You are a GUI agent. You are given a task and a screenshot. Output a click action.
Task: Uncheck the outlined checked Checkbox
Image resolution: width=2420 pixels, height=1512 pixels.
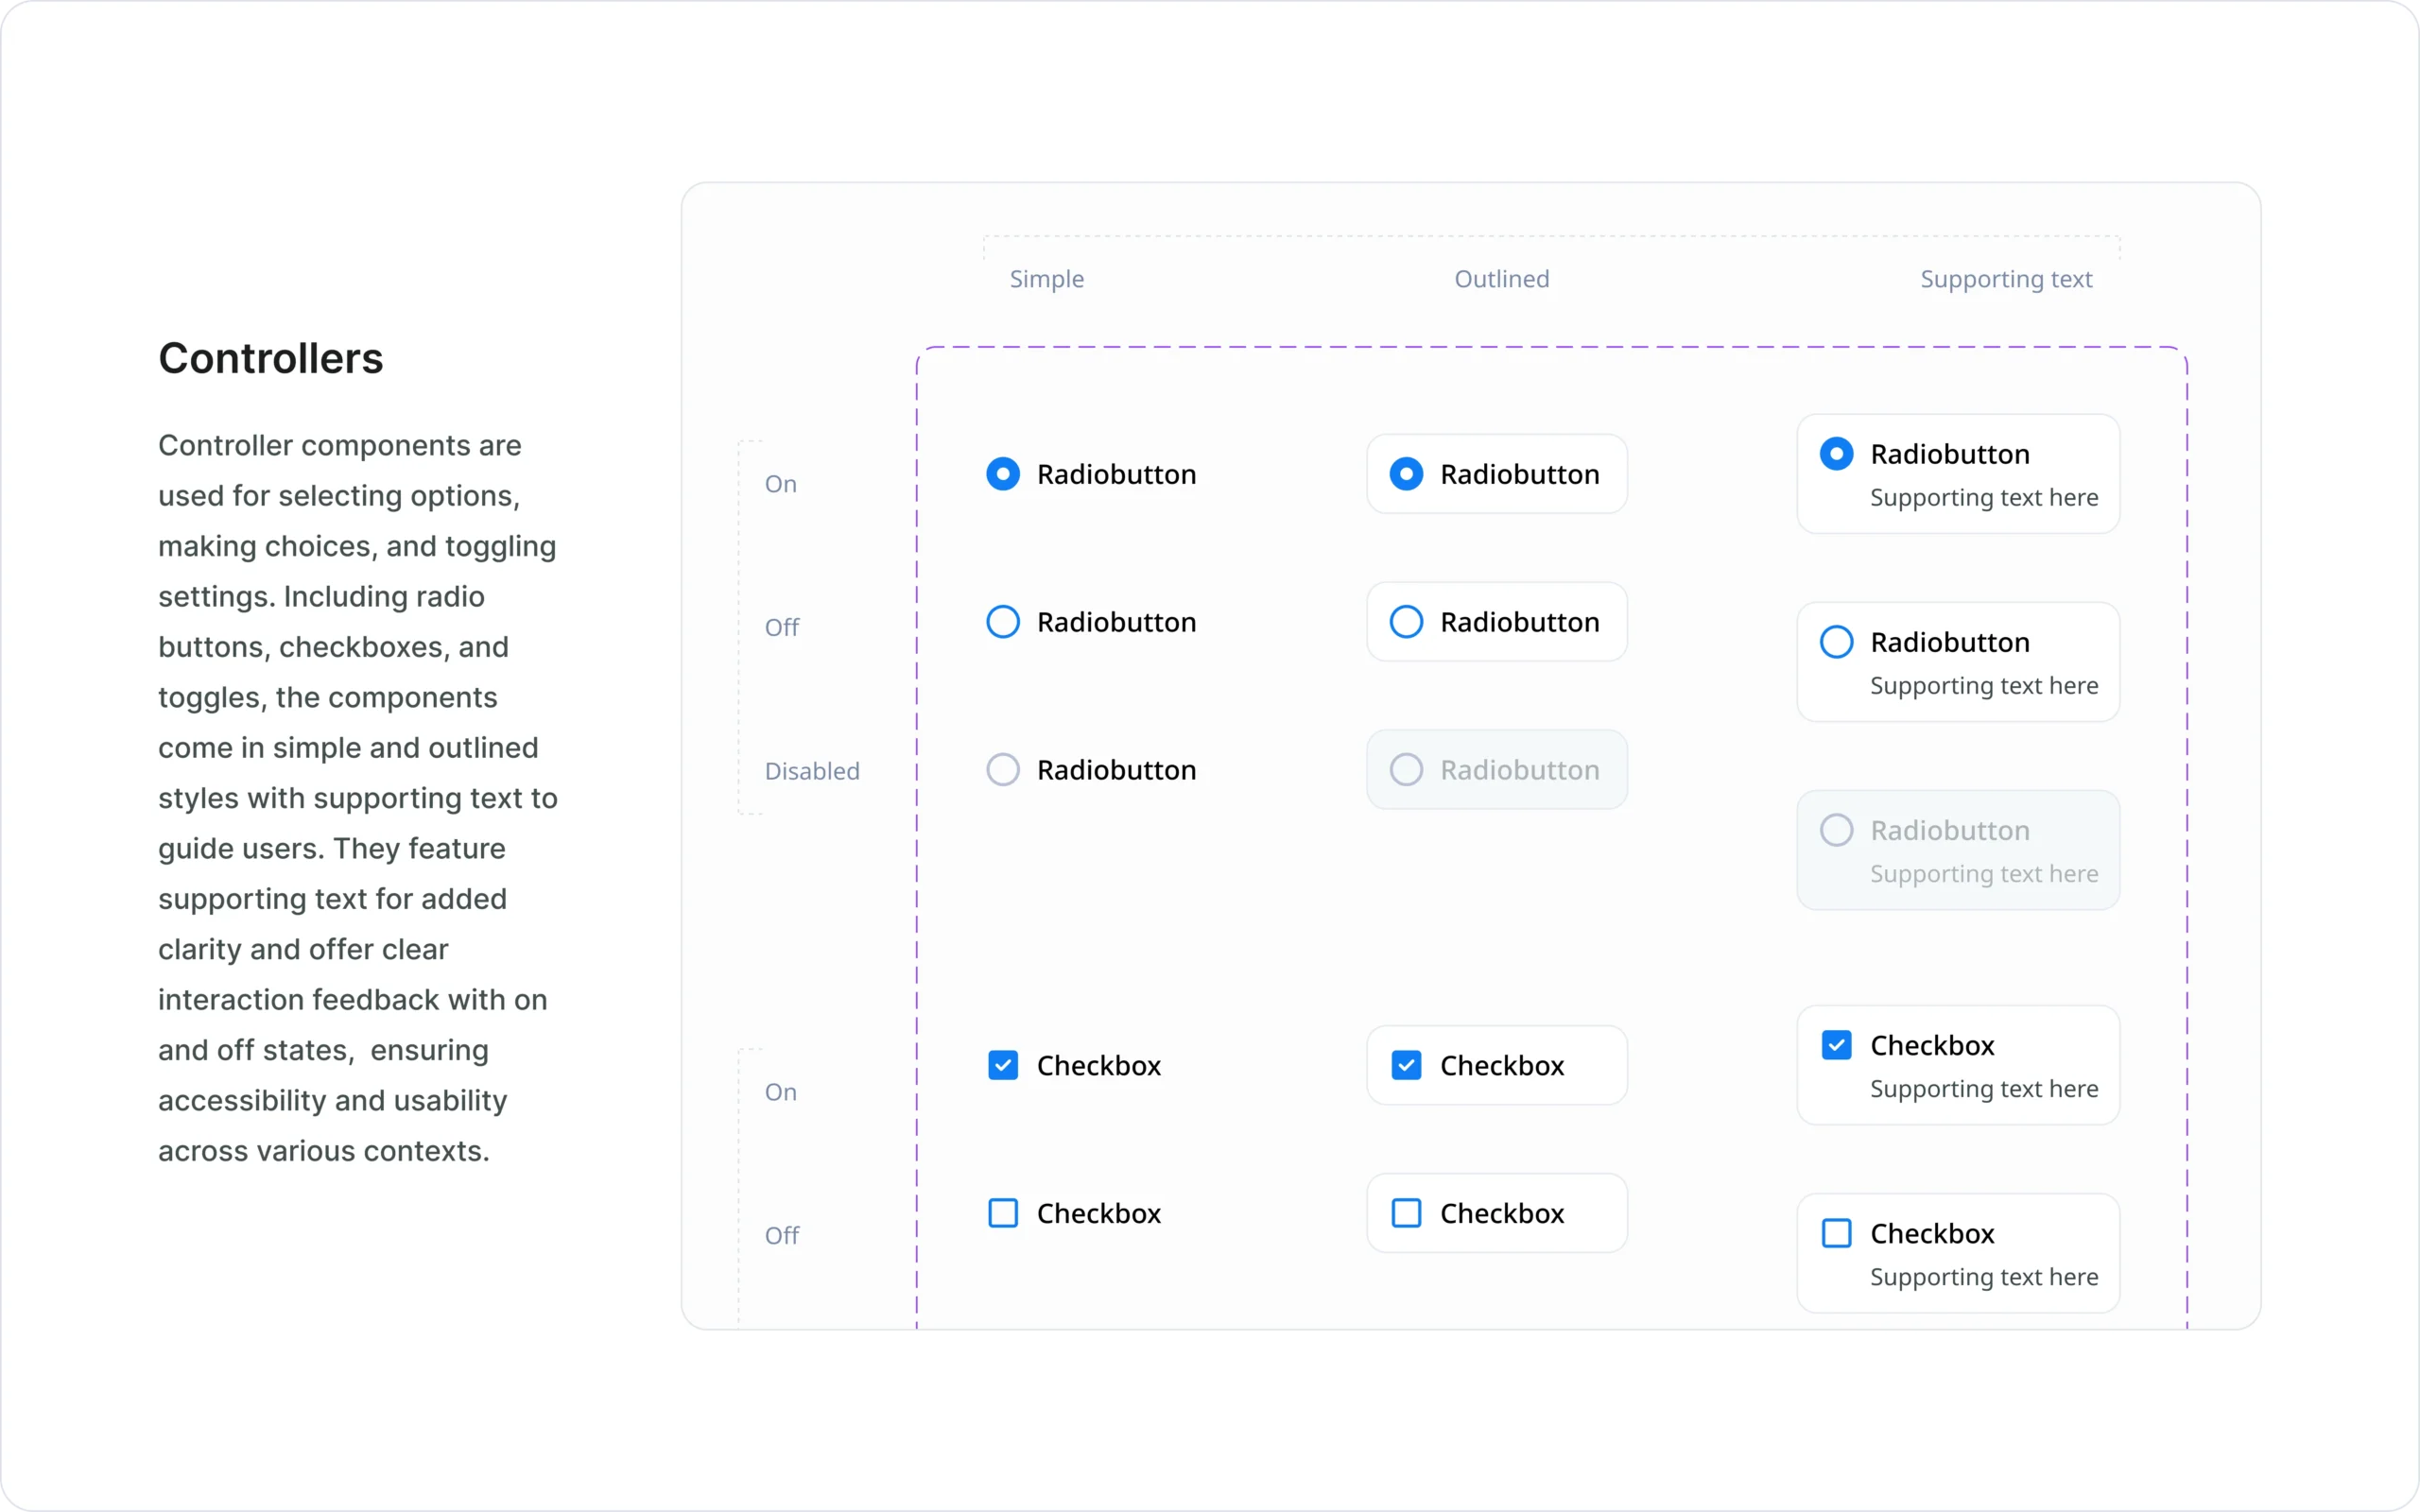click(x=1407, y=1064)
